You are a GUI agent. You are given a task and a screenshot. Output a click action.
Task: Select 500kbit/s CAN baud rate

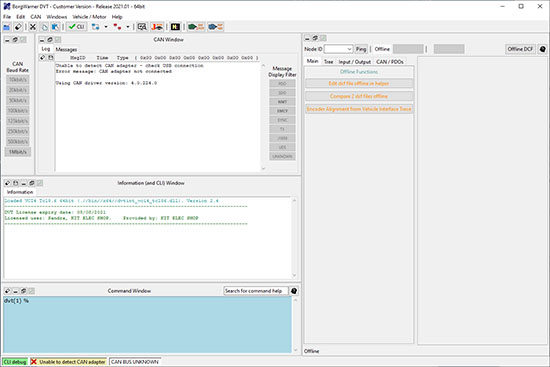pos(18,142)
